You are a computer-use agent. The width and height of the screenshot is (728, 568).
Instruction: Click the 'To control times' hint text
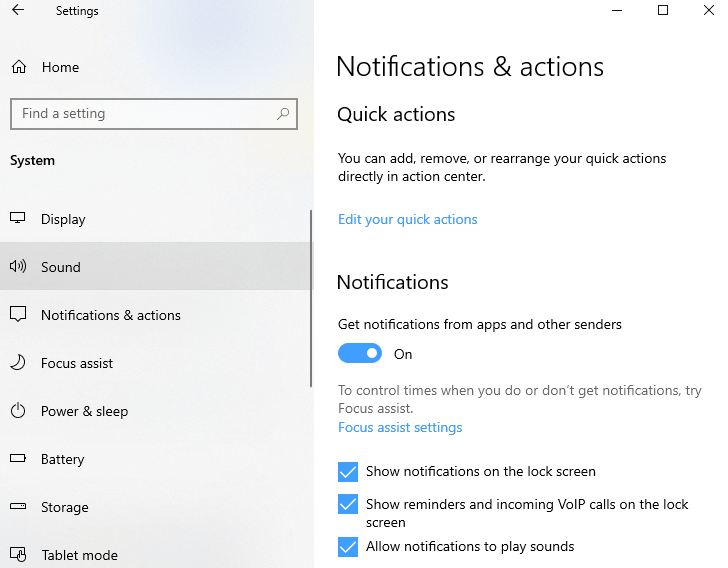[520, 399]
